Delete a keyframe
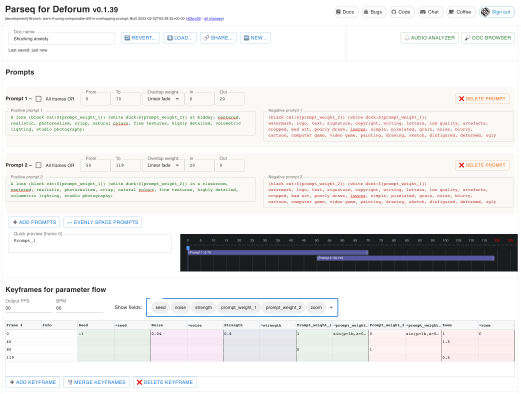Screen dimensions: 521x394 [165, 382]
